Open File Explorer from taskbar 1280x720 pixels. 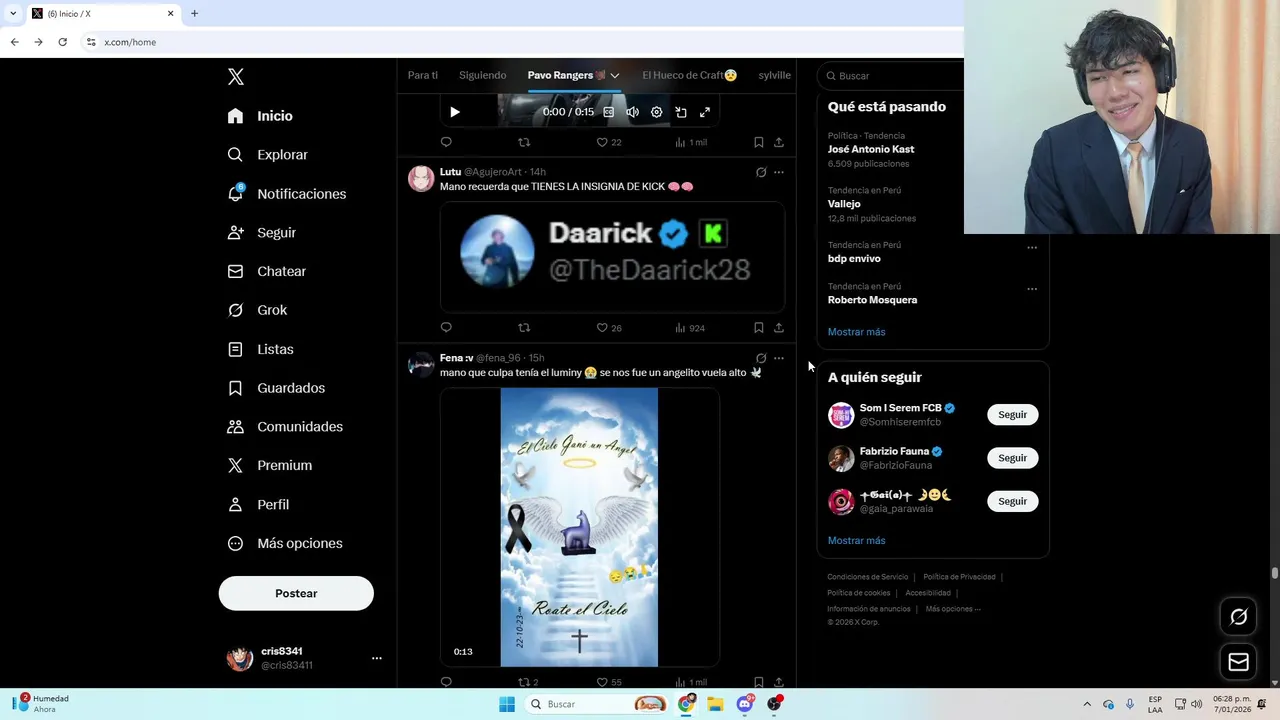point(715,704)
